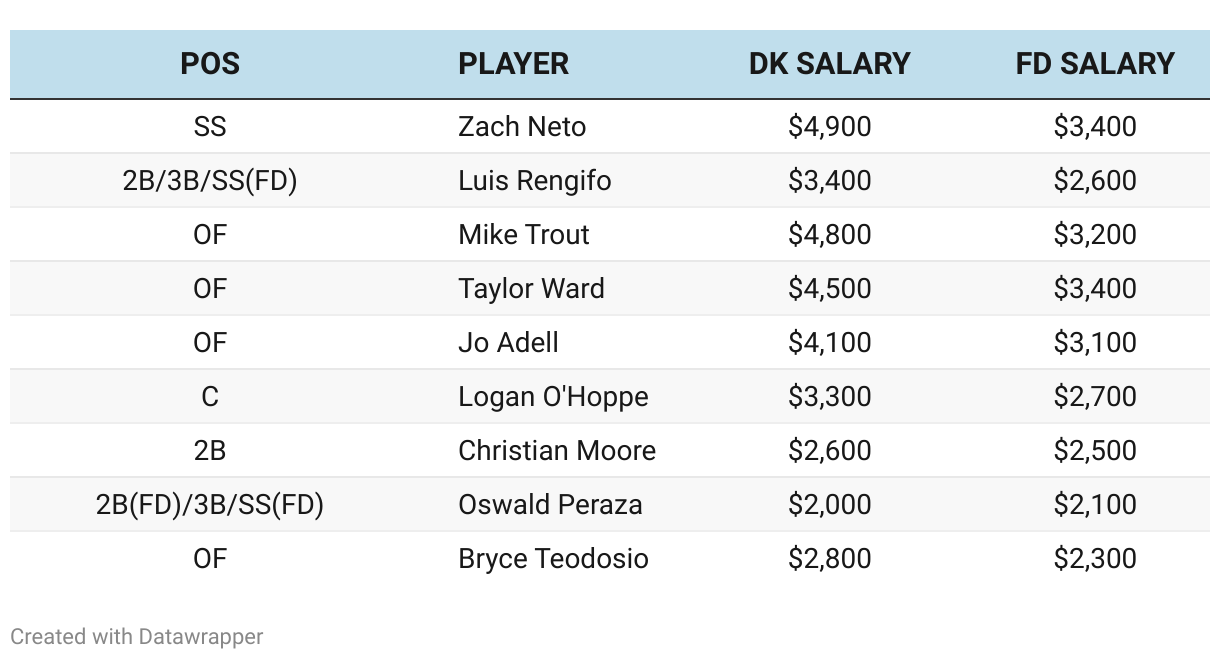This screenshot has width=1220, height=660.
Task: Click Zach Neto's $4,900 DK salary
Action: pos(829,127)
